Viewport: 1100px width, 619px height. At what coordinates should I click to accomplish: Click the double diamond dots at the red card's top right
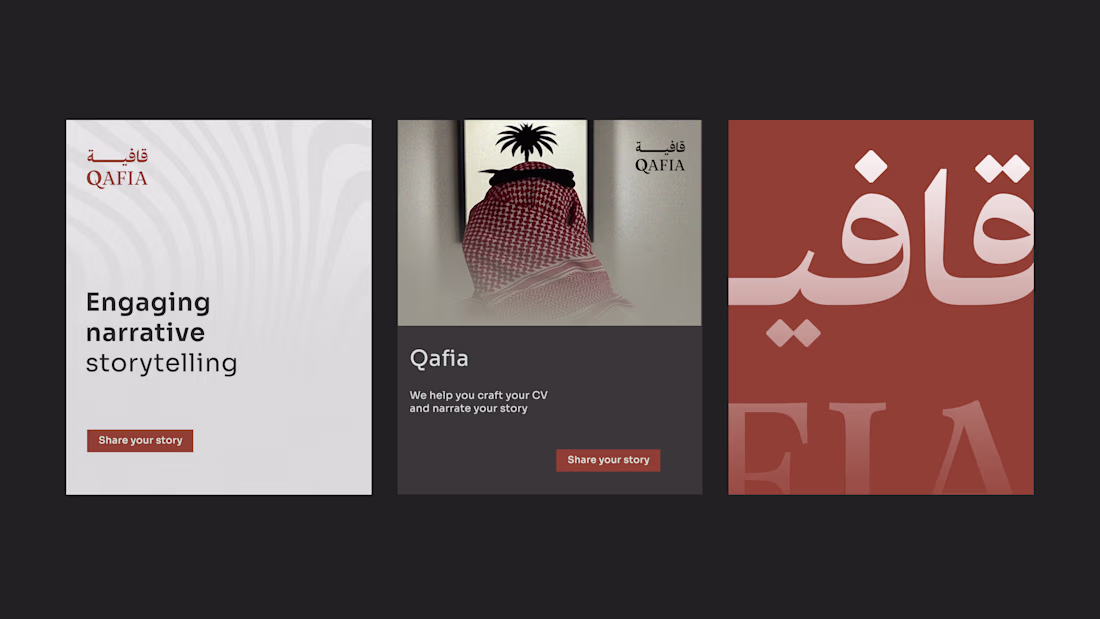pyautogui.click(x=1002, y=168)
